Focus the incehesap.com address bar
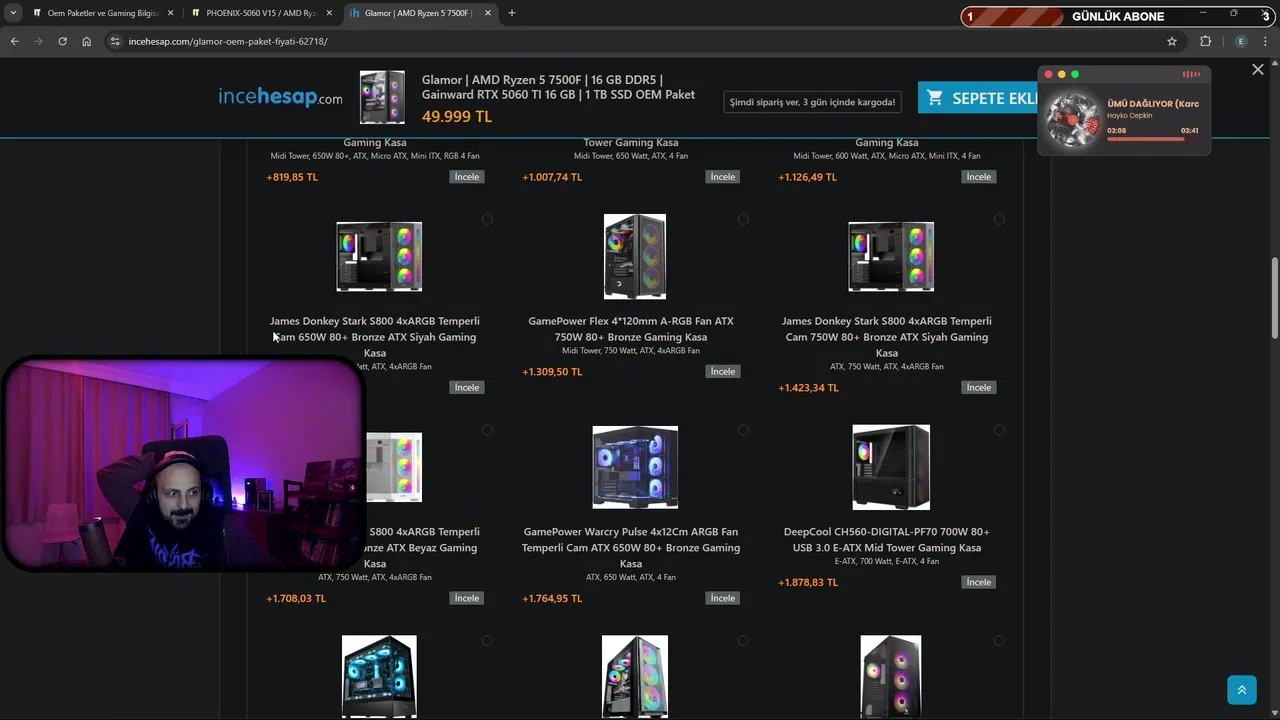The image size is (1280, 720). pos(640,41)
